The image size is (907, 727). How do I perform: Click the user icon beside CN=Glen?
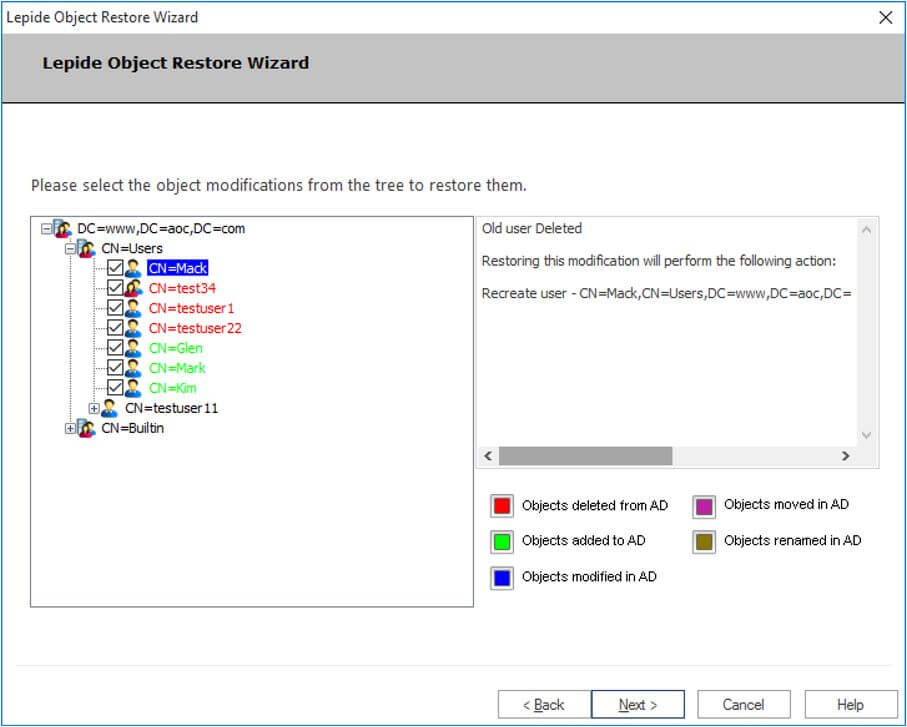click(x=134, y=348)
